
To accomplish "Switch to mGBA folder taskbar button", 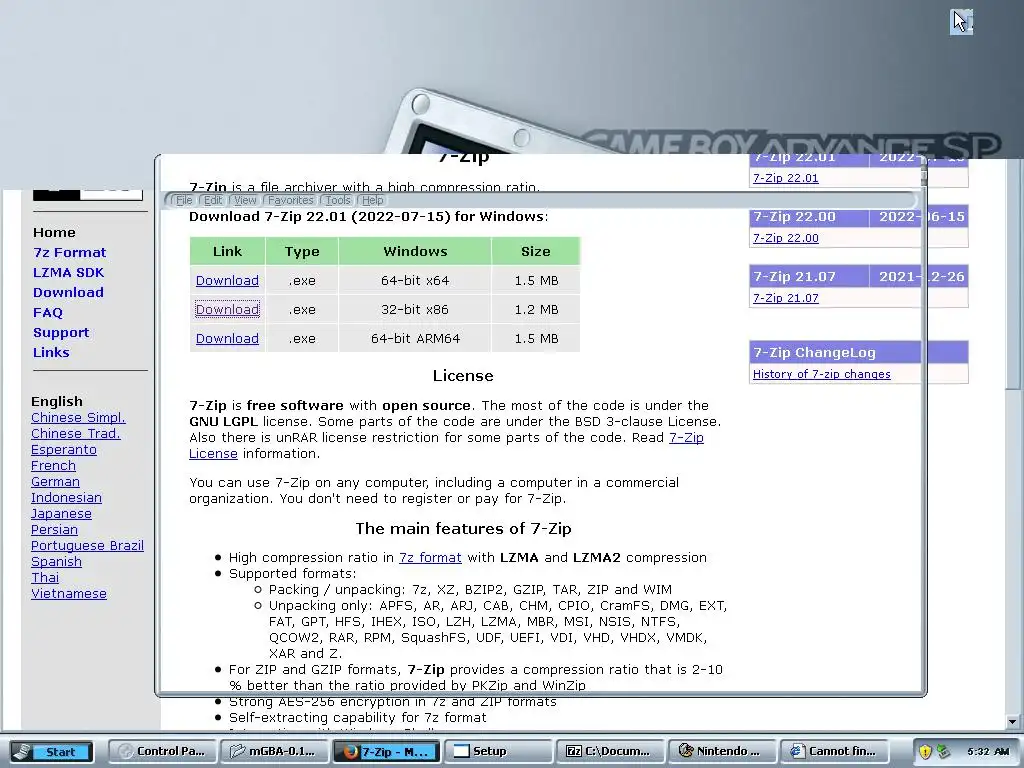I will (275, 751).
